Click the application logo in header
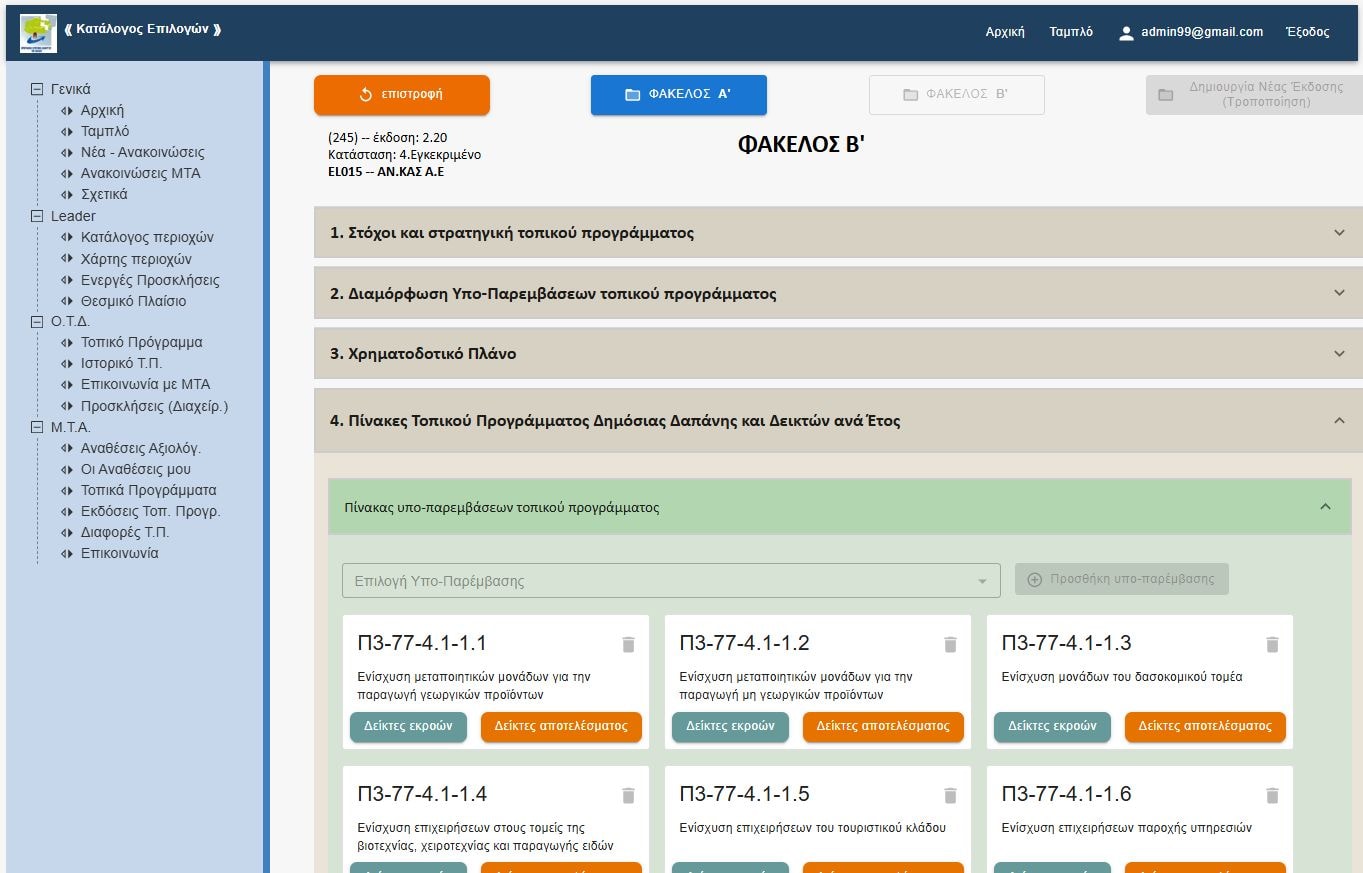1363x873 pixels. click(x=38, y=33)
